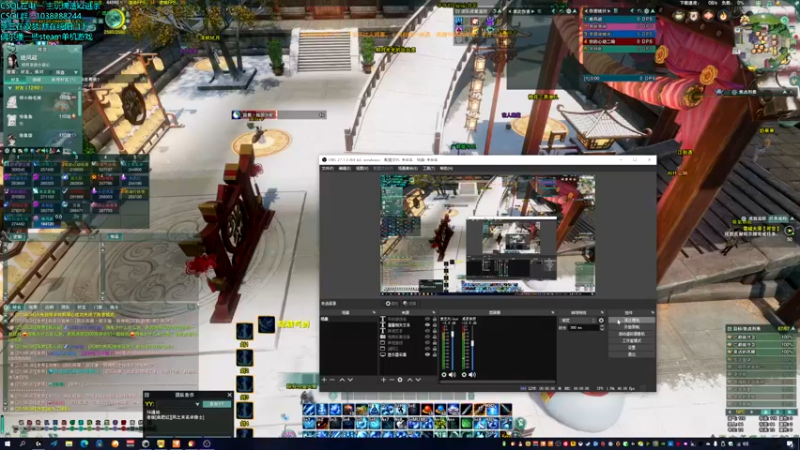Click OBS 退出 exit button

(x=632, y=354)
